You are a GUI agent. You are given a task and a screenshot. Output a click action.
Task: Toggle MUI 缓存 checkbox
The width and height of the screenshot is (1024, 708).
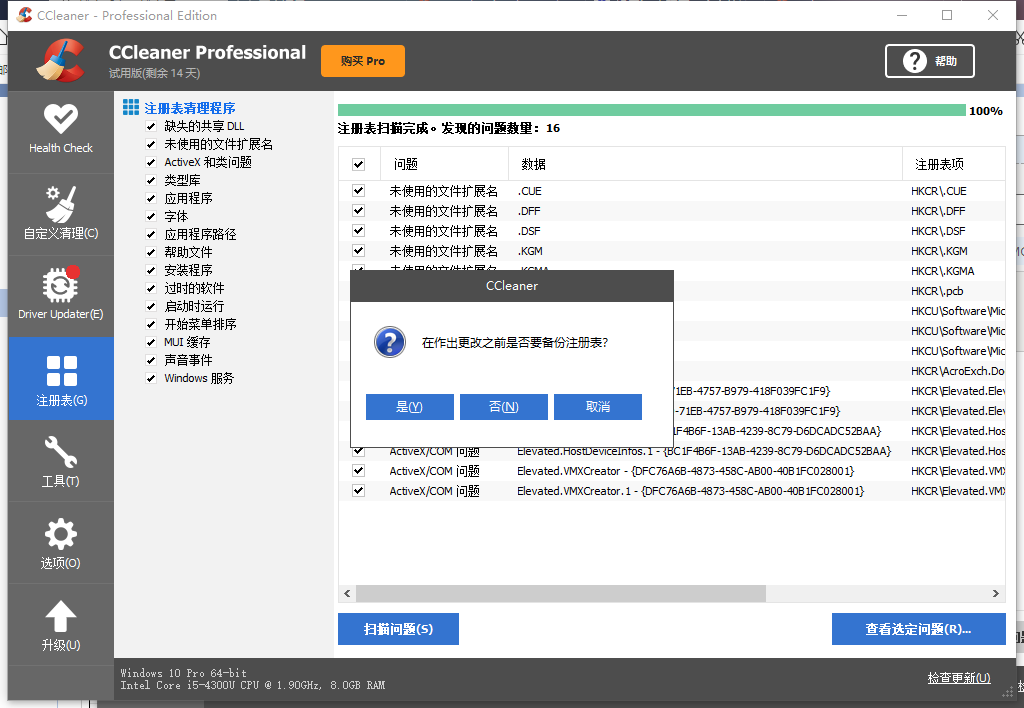[151, 342]
